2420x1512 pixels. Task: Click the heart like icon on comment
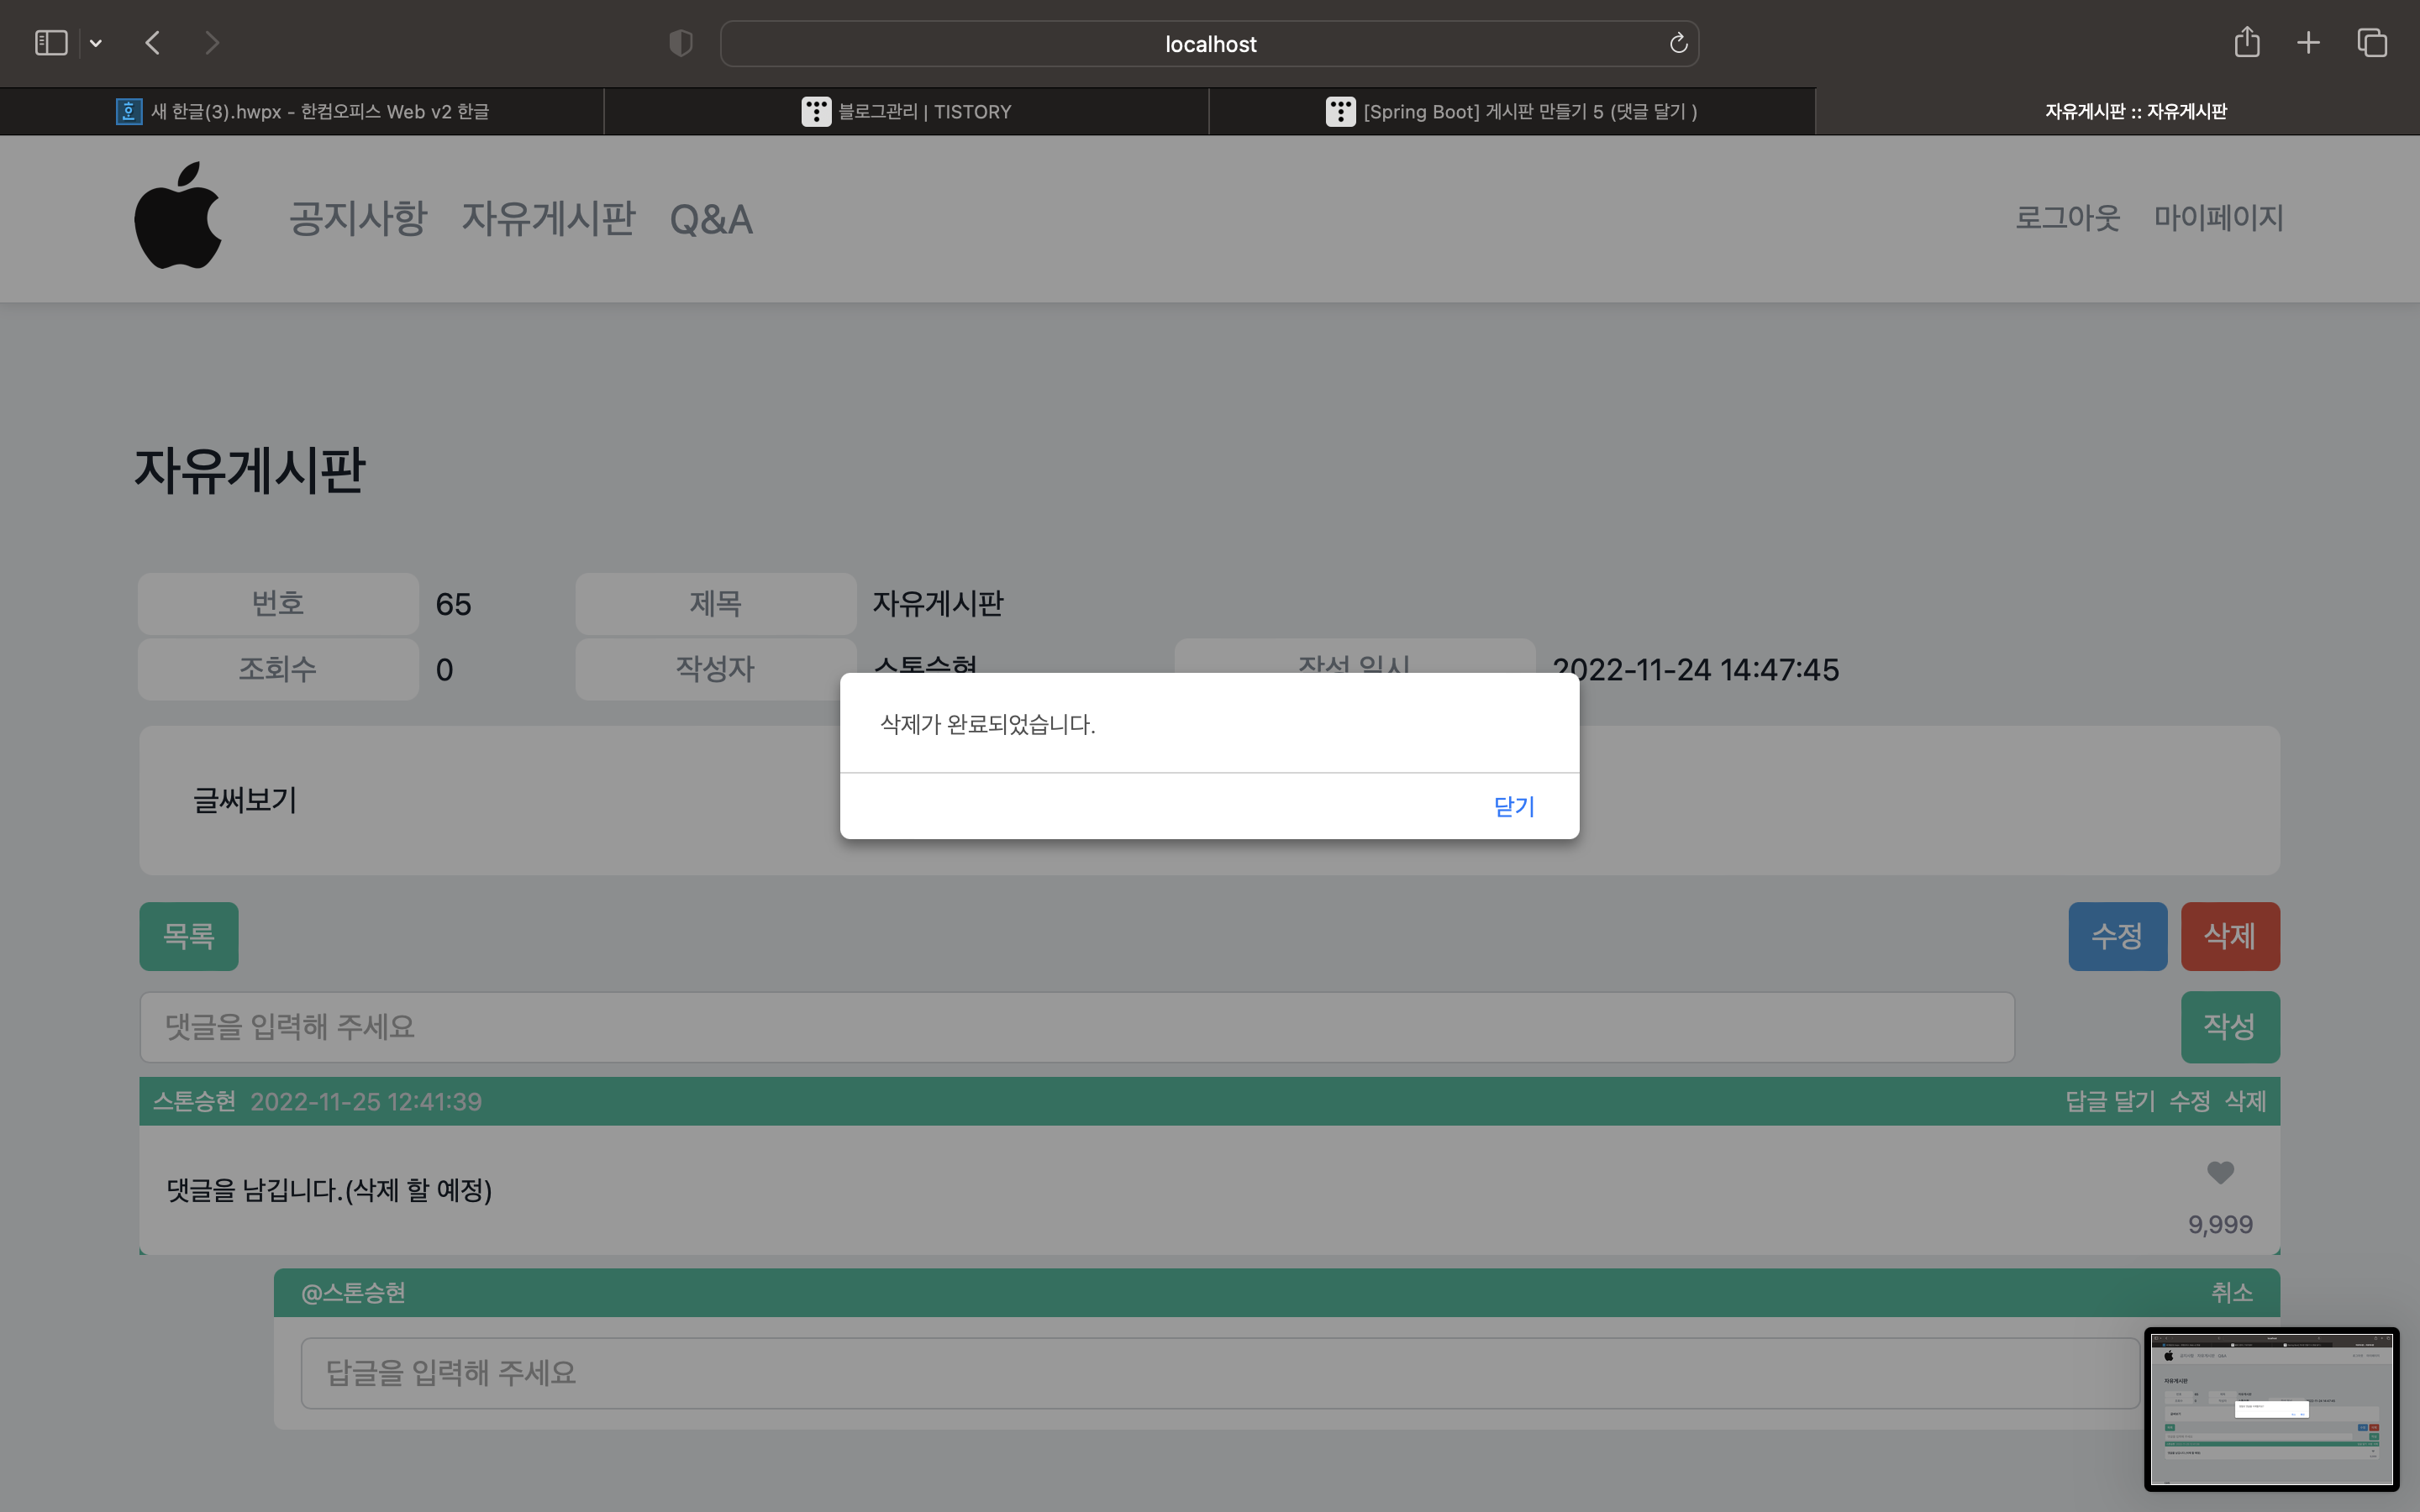2219,1172
